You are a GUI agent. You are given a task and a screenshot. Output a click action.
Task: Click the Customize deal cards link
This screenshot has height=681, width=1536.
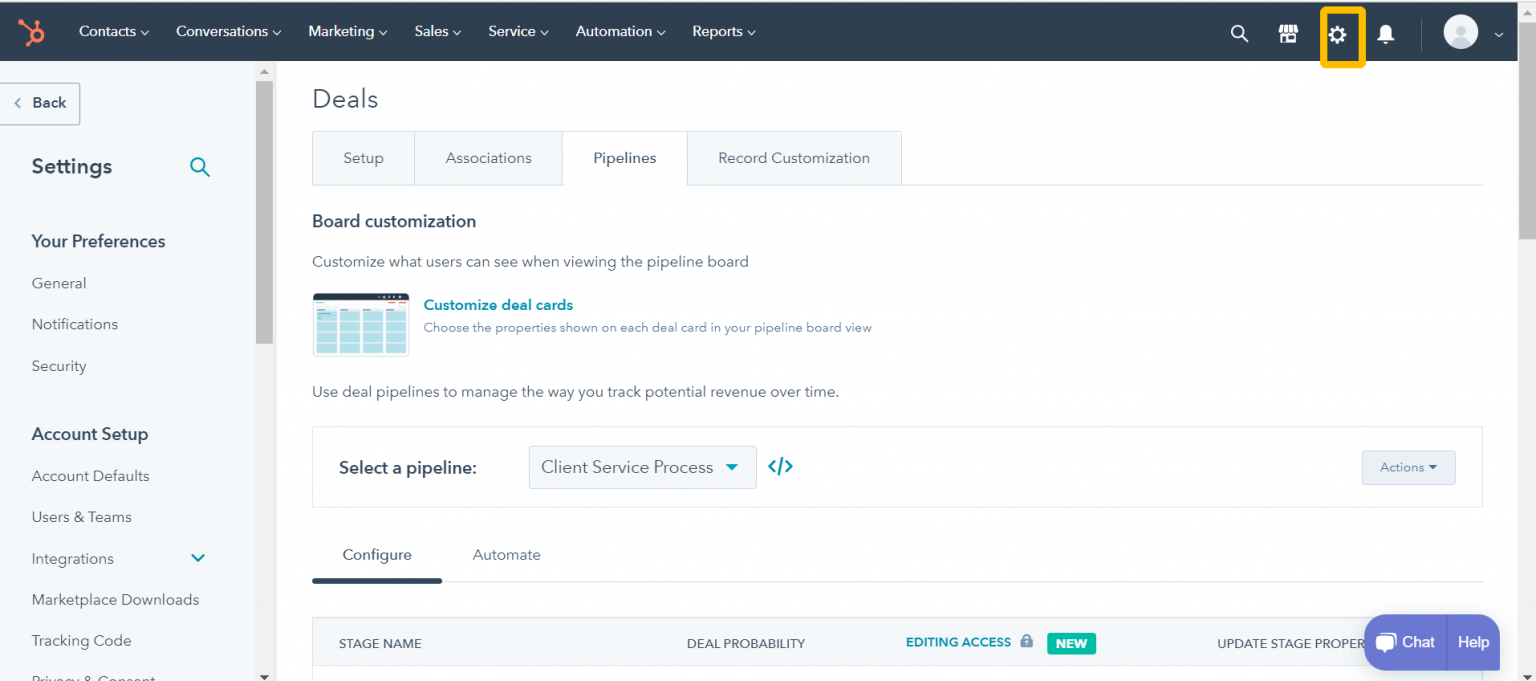coord(498,304)
